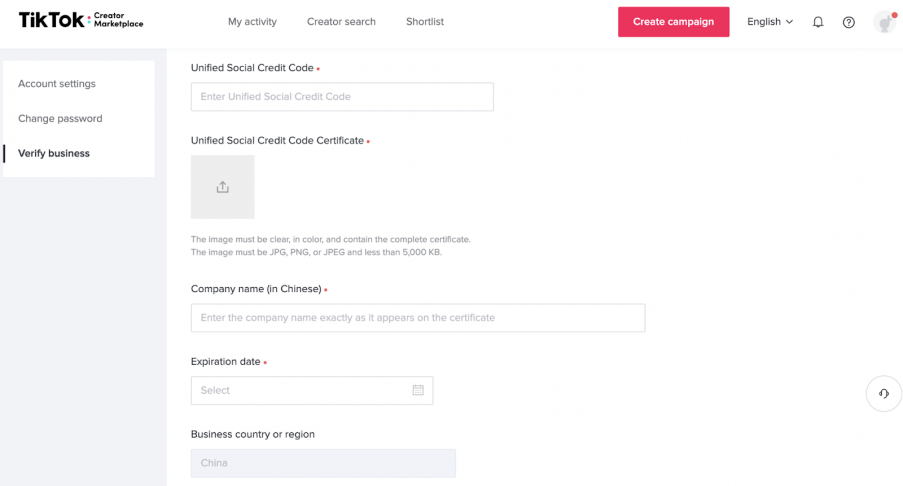Screen dimensions: 903x486
Task: Click the certificate upload icon box
Action: coord(223,187)
